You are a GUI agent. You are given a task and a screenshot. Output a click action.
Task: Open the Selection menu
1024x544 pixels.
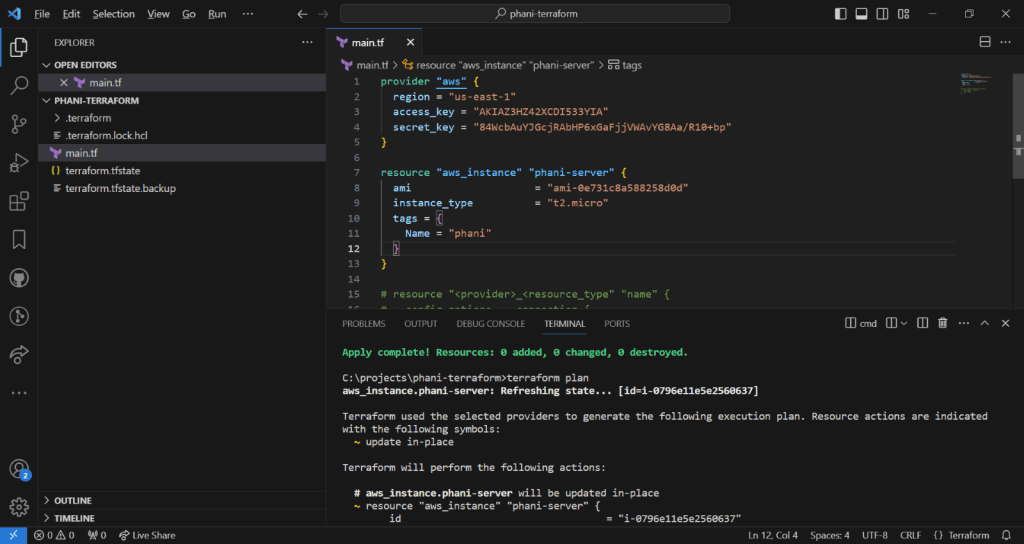point(113,14)
